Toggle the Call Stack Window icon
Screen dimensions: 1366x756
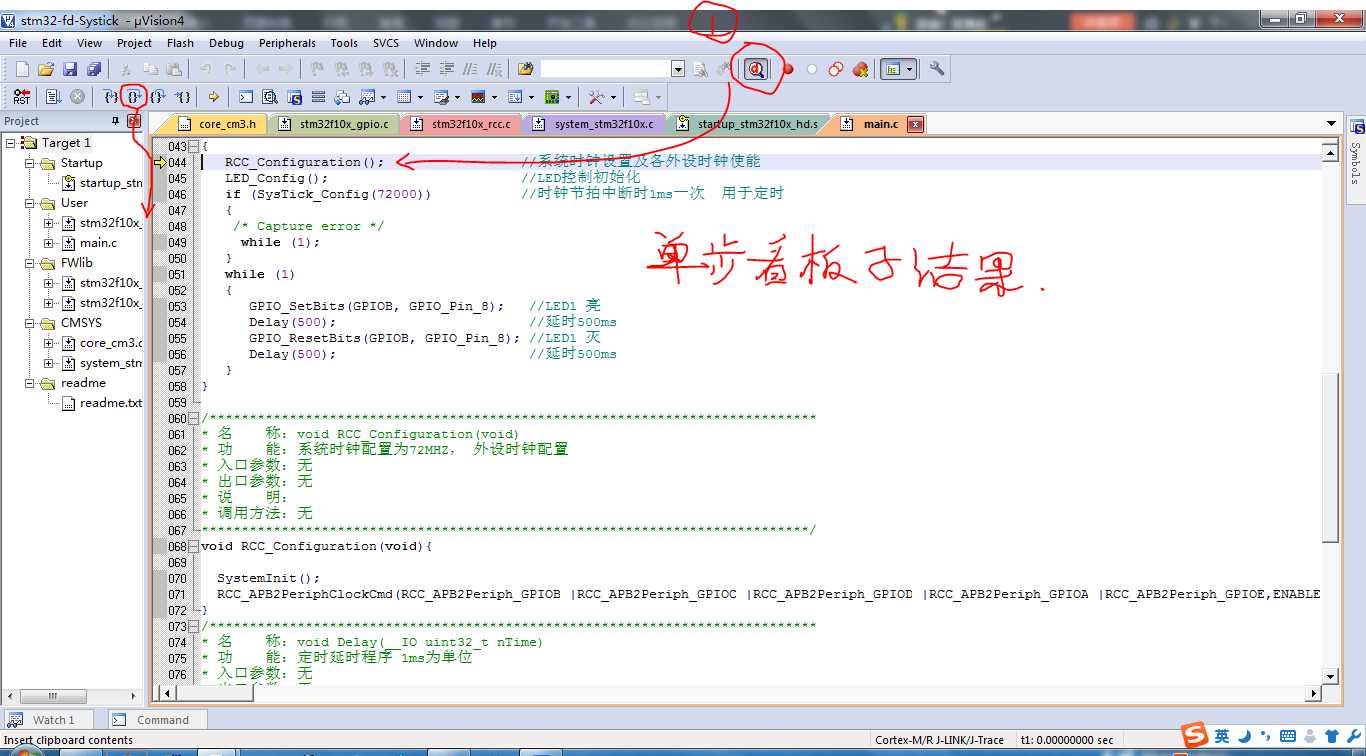coord(342,97)
